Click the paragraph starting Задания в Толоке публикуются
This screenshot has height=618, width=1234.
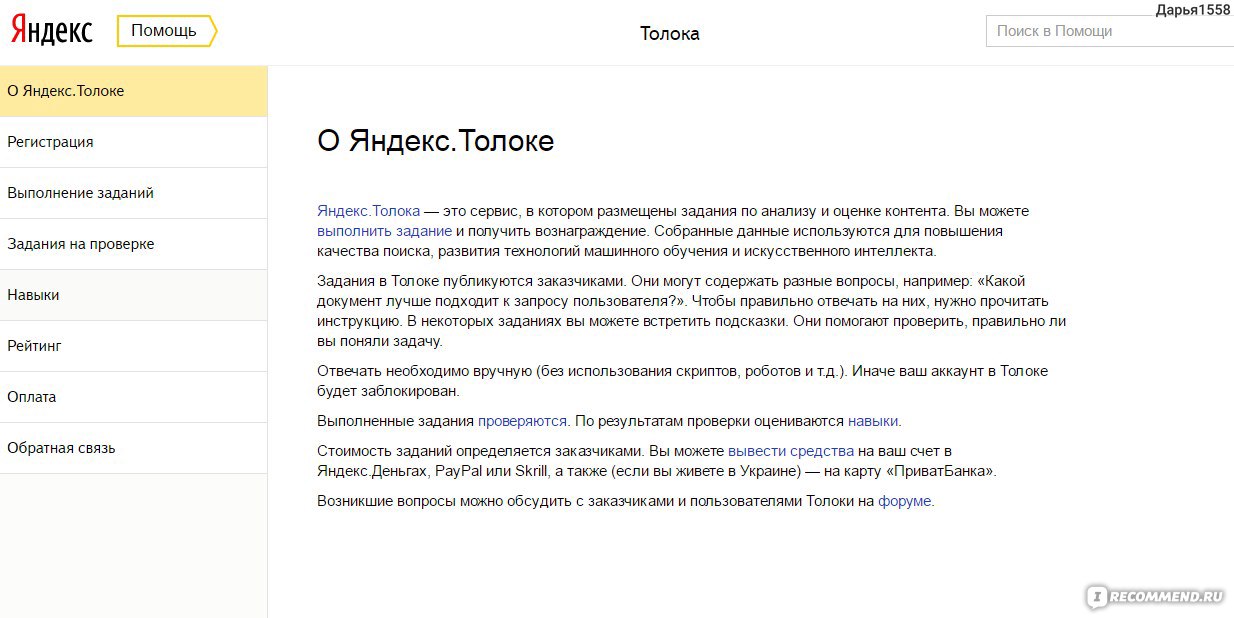point(691,311)
